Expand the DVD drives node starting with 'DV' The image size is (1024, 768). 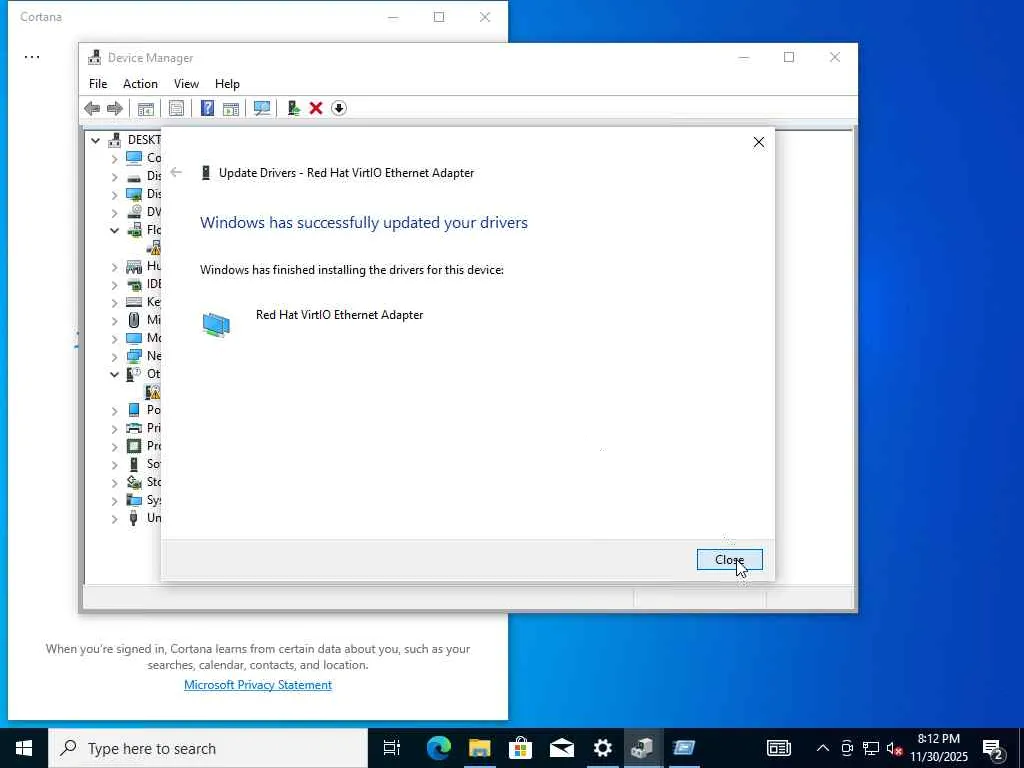coord(114,212)
